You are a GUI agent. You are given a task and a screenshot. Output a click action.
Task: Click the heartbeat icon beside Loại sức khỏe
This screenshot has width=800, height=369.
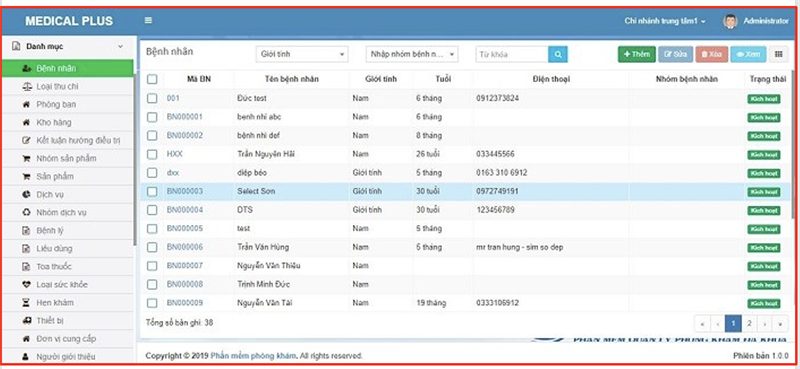pyautogui.click(x=27, y=285)
